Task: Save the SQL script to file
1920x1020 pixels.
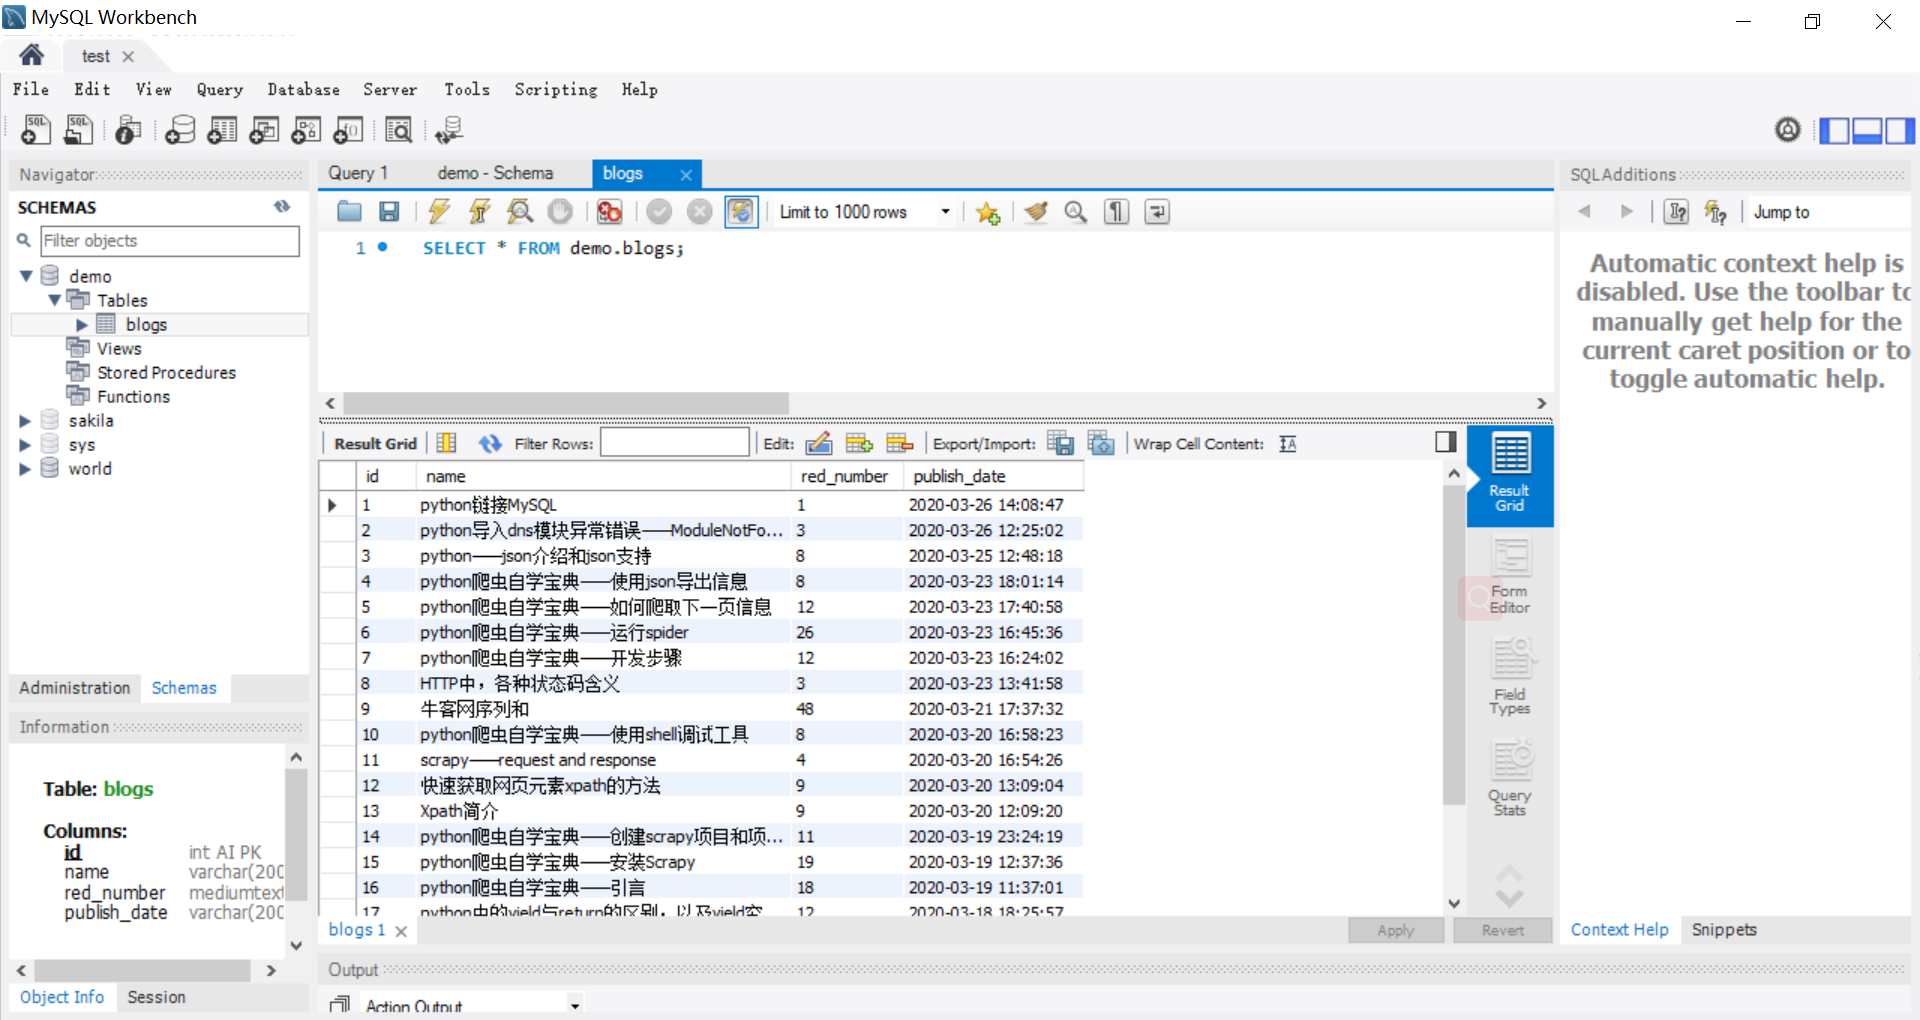Action: [389, 211]
